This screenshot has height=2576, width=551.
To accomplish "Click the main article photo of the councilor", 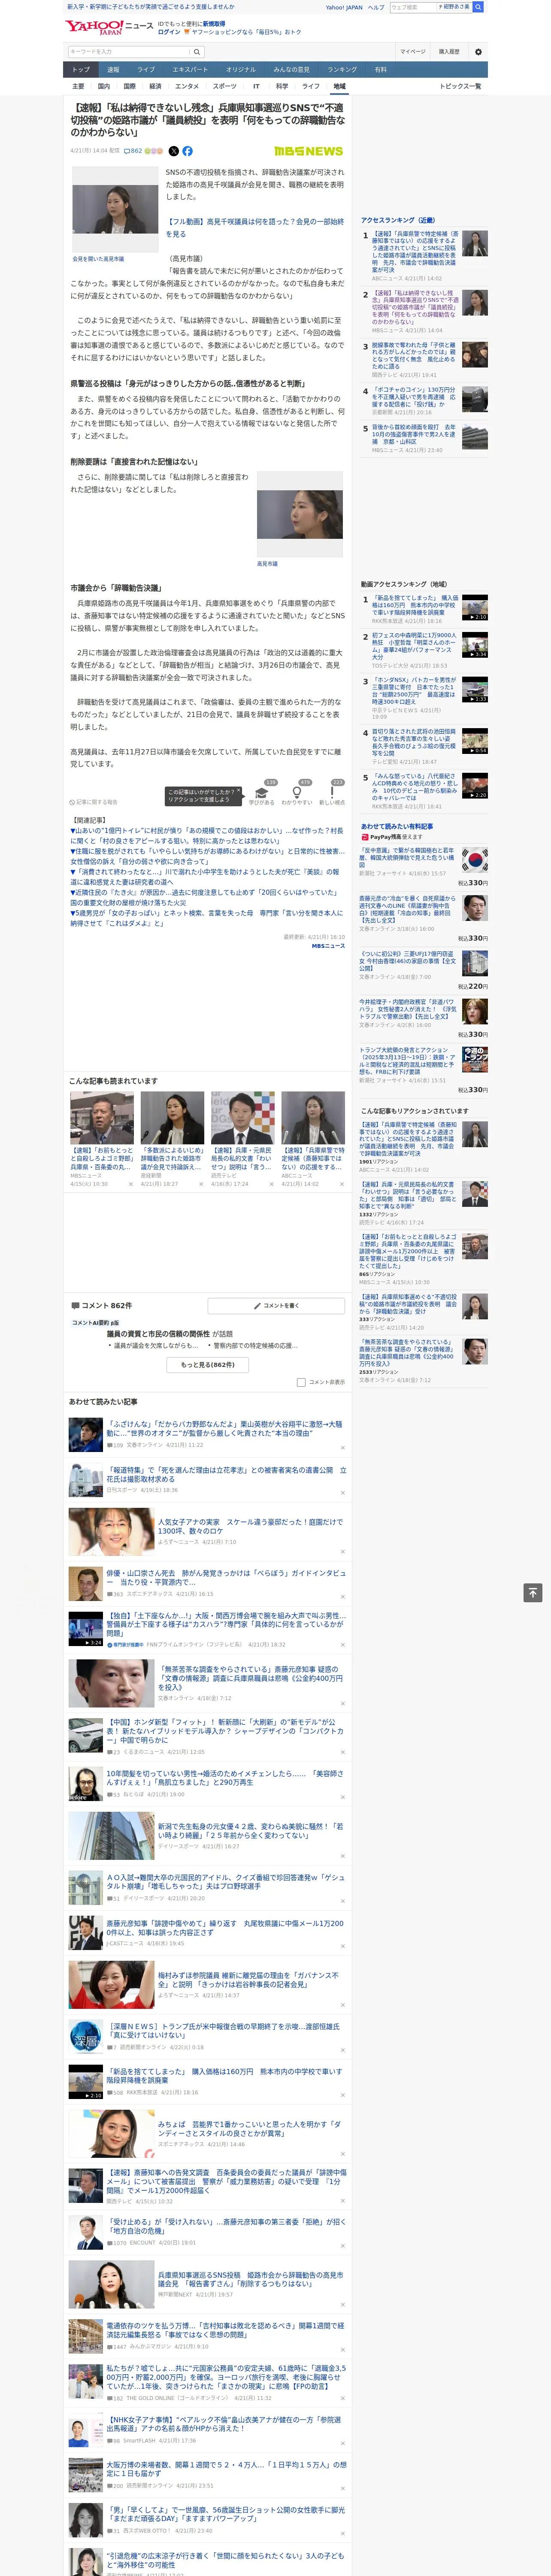I will coord(115,210).
